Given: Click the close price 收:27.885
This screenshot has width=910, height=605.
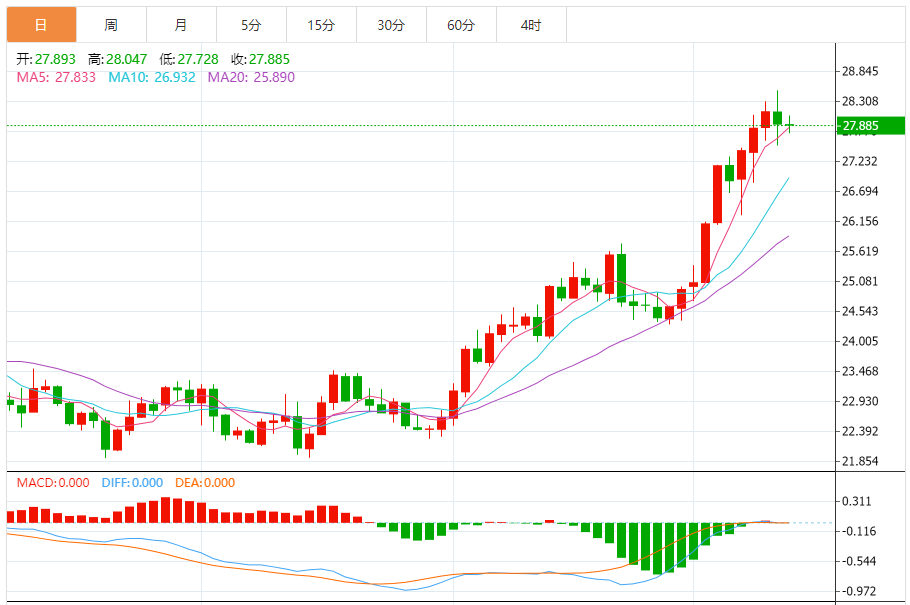Looking at the screenshot, I should coord(261,59).
